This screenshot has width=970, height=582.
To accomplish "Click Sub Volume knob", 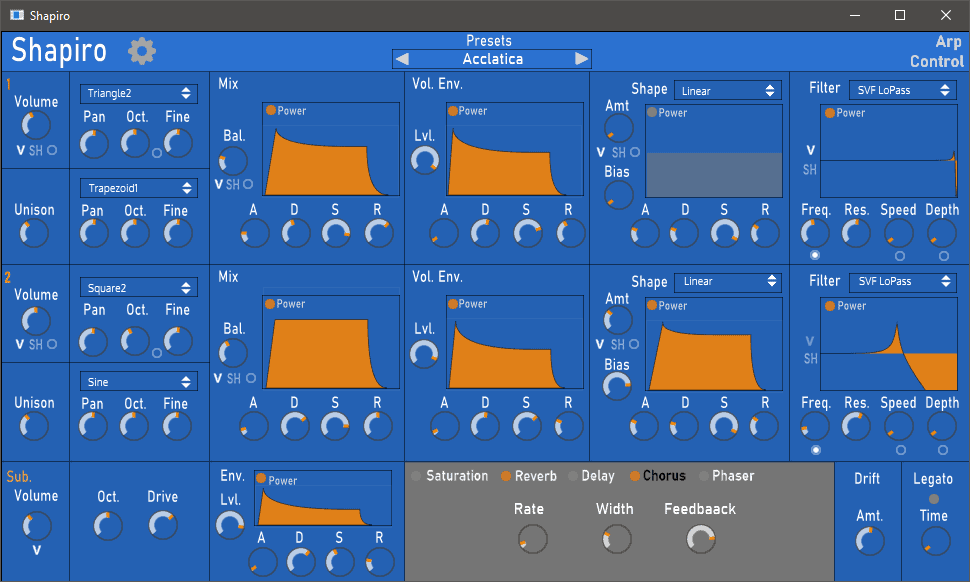I will click(x=36, y=526).
